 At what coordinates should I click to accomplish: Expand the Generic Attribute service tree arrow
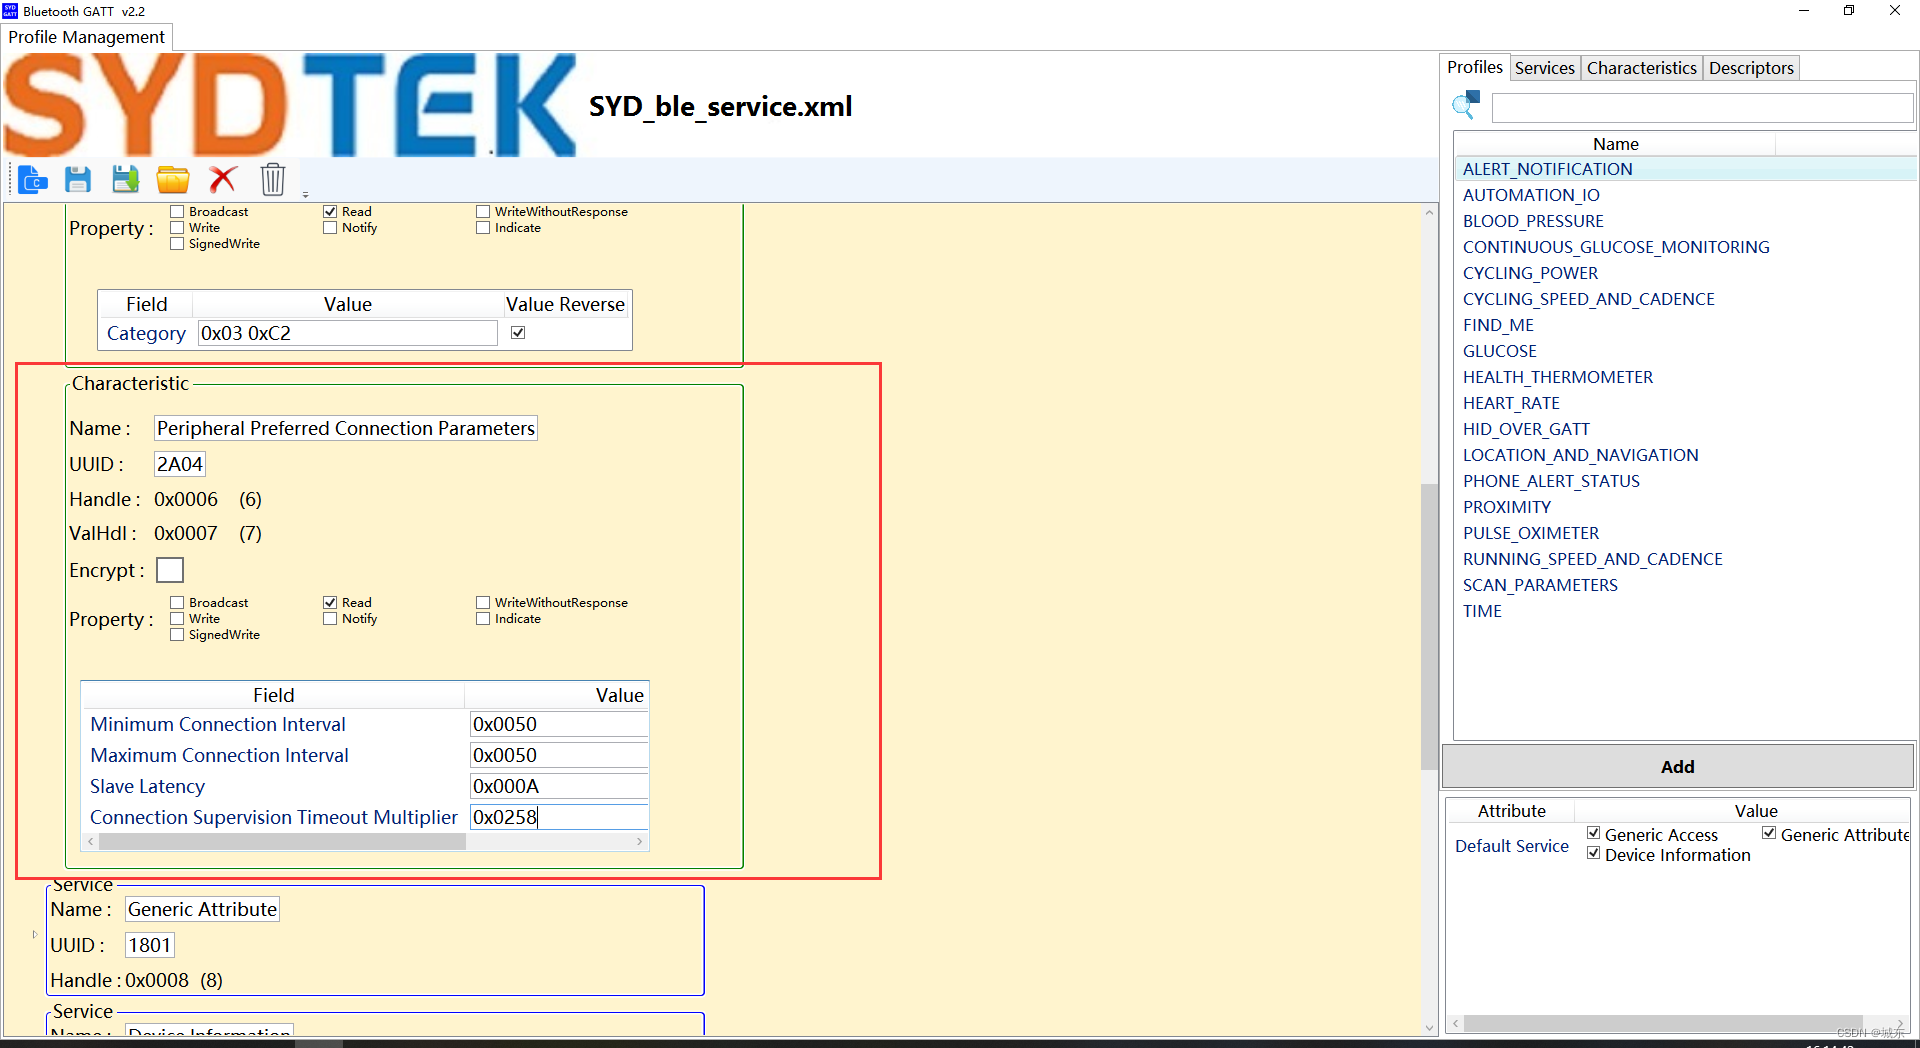pos(35,935)
